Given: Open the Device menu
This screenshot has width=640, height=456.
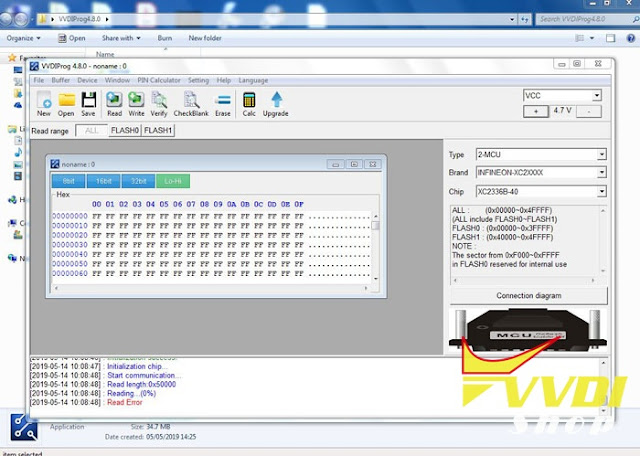Looking at the screenshot, I should click(87, 80).
